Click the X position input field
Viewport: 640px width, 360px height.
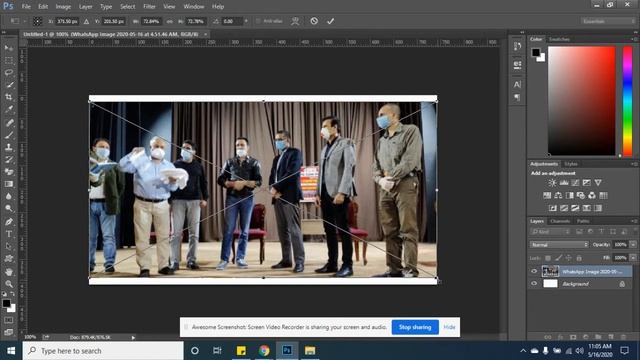[x=67, y=21]
